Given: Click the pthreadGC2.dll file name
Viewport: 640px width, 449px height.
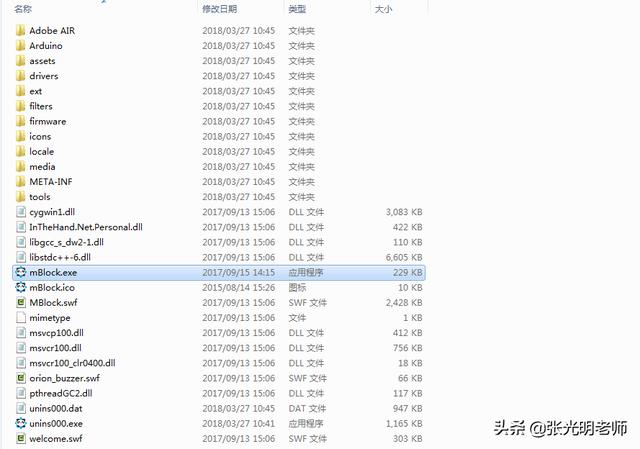Looking at the screenshot, I should click(61, 393).
